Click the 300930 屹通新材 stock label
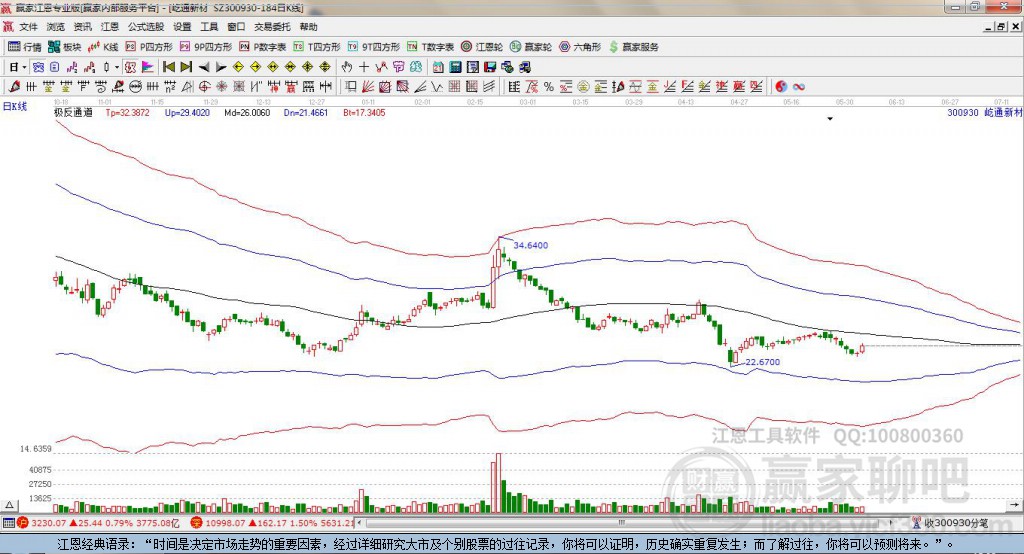Viewport: 1024px width, 554px height. point(985,112)
